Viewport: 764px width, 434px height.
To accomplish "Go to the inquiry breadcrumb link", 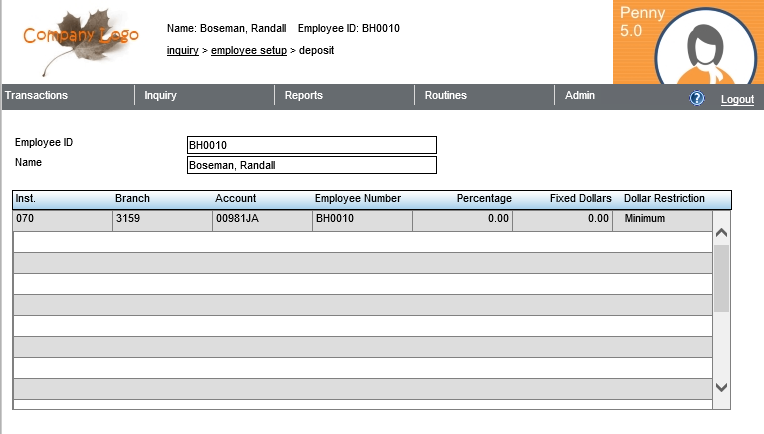I will click(x=182, y=50).
